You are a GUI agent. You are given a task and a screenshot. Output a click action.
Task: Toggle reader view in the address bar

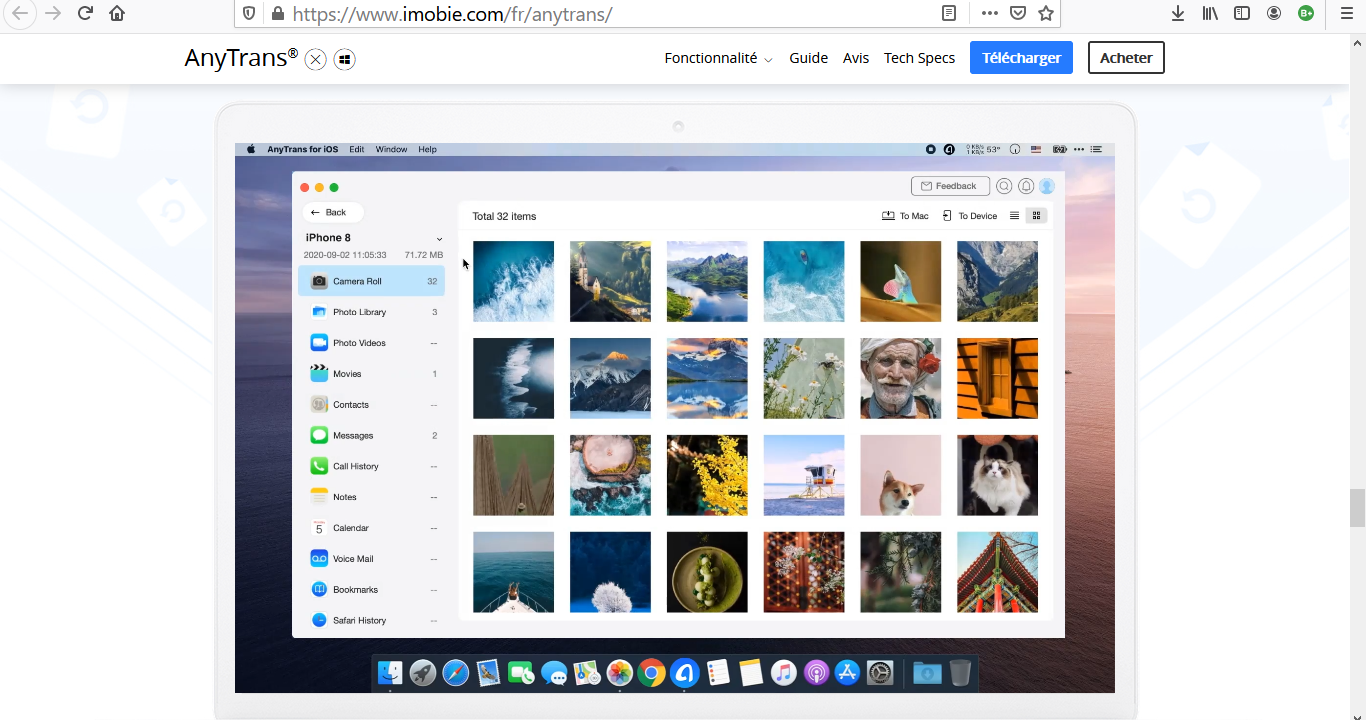tap(949, 13)
